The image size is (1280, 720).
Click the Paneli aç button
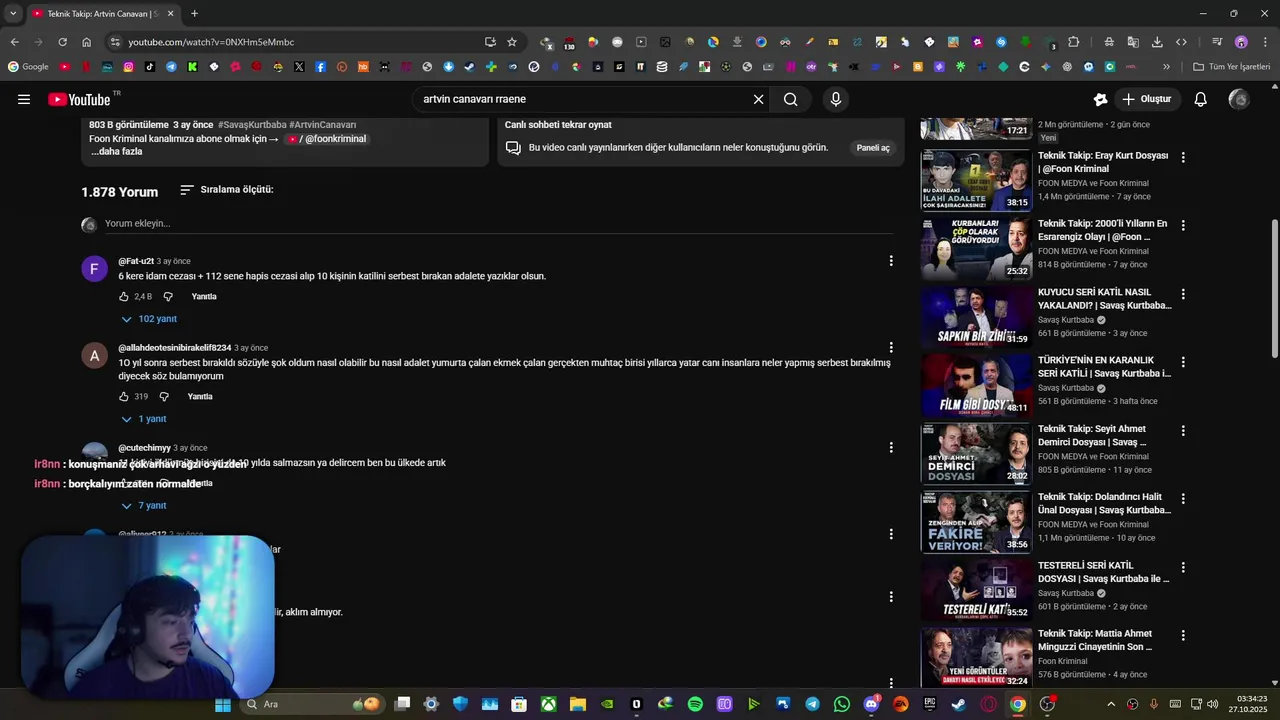873,148
